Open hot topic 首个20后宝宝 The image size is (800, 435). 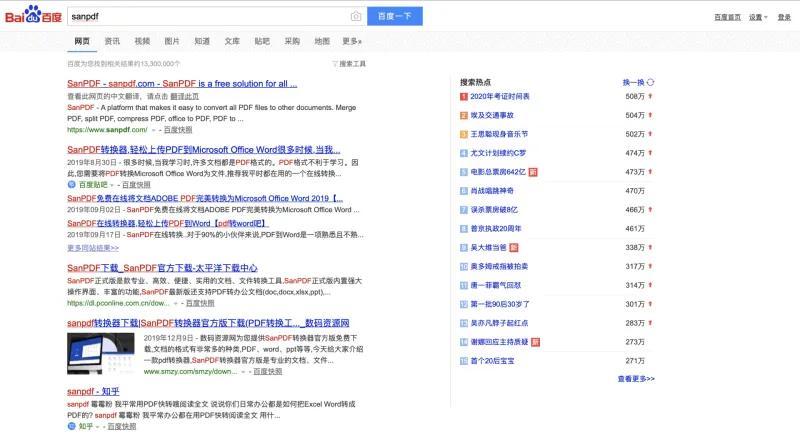coord(492,361)
